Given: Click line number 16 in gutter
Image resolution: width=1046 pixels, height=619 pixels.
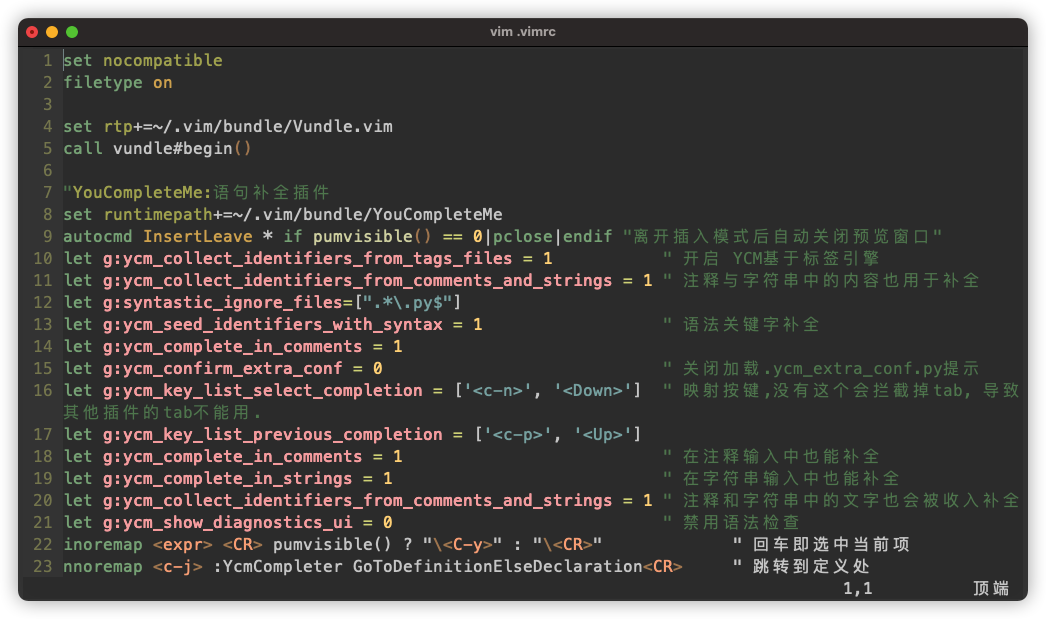Looking at the screenshot, I should tap(43, 390).
